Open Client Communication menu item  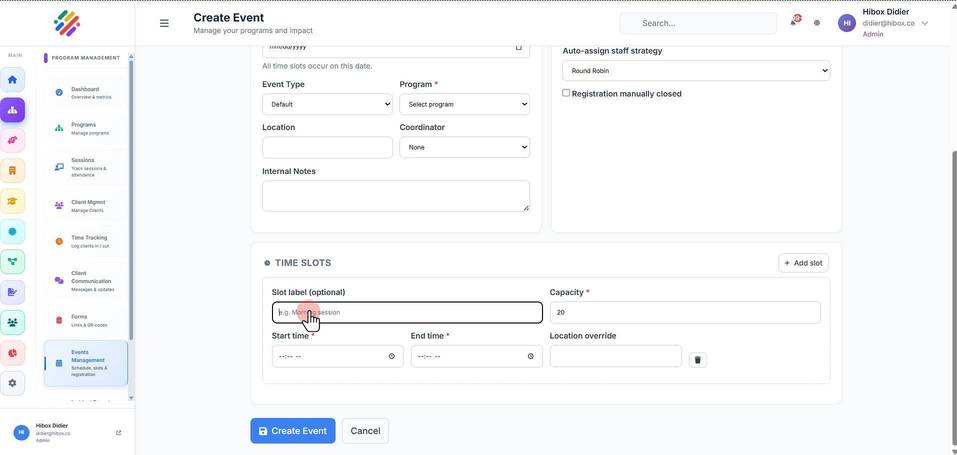click(x=85, y=281)
